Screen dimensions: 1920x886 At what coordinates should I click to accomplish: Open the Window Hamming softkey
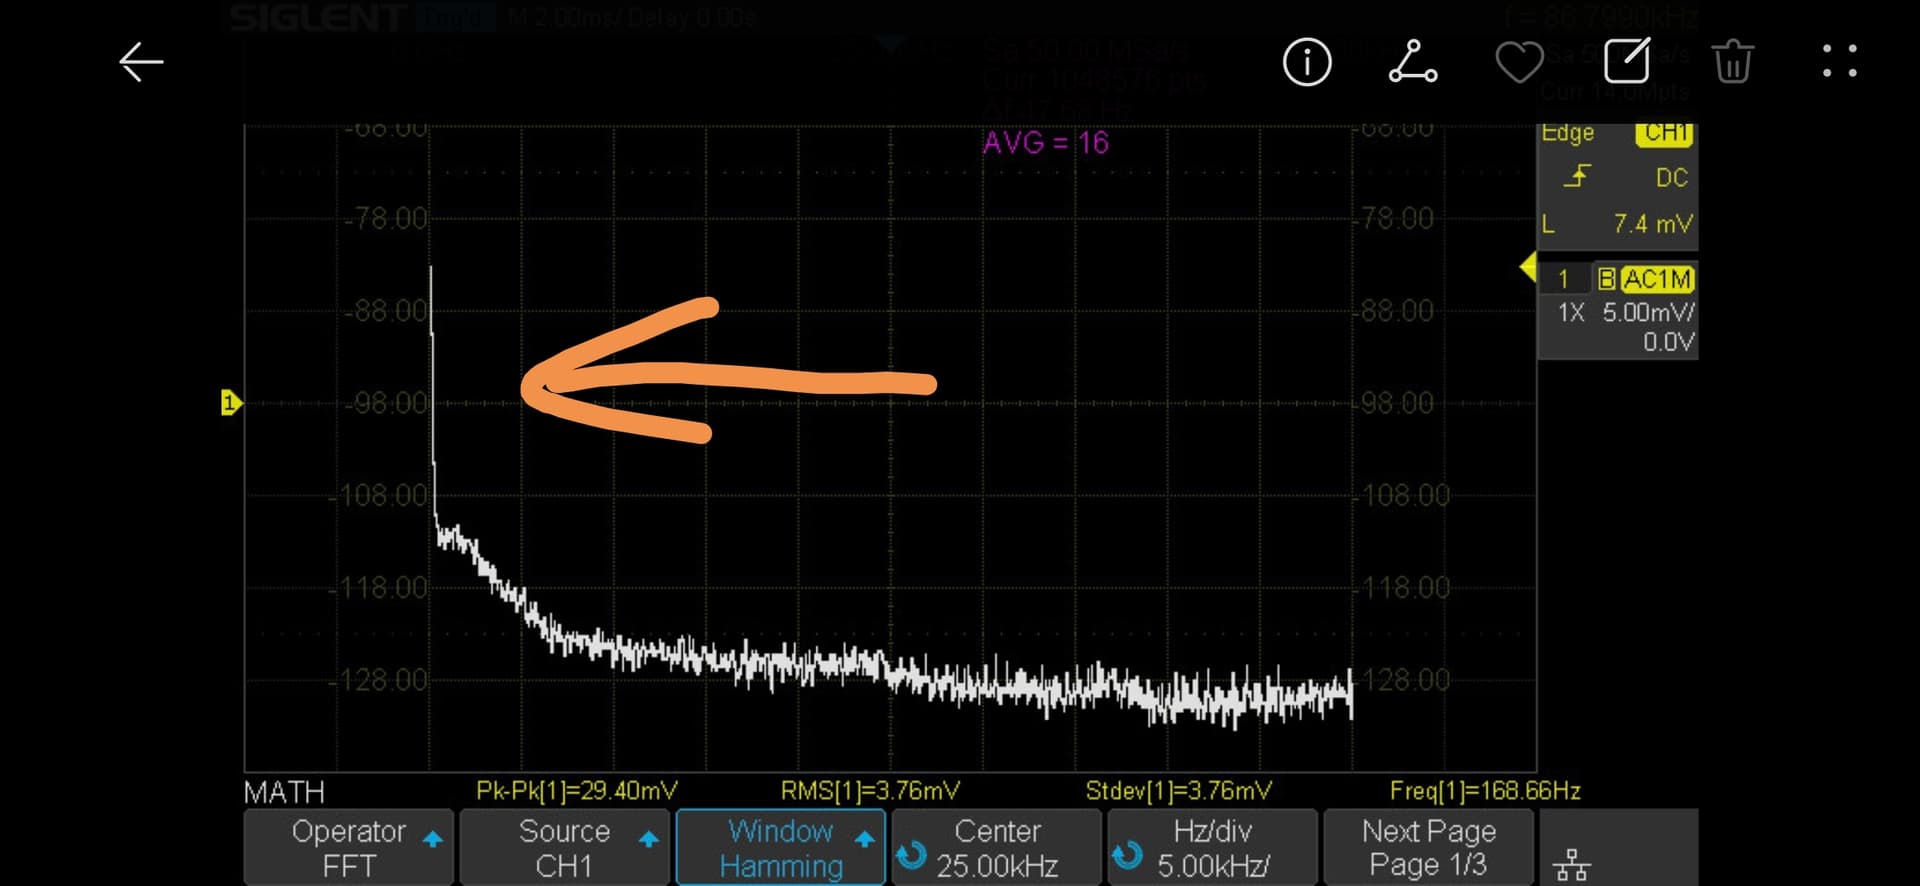(x=781, y=847)
